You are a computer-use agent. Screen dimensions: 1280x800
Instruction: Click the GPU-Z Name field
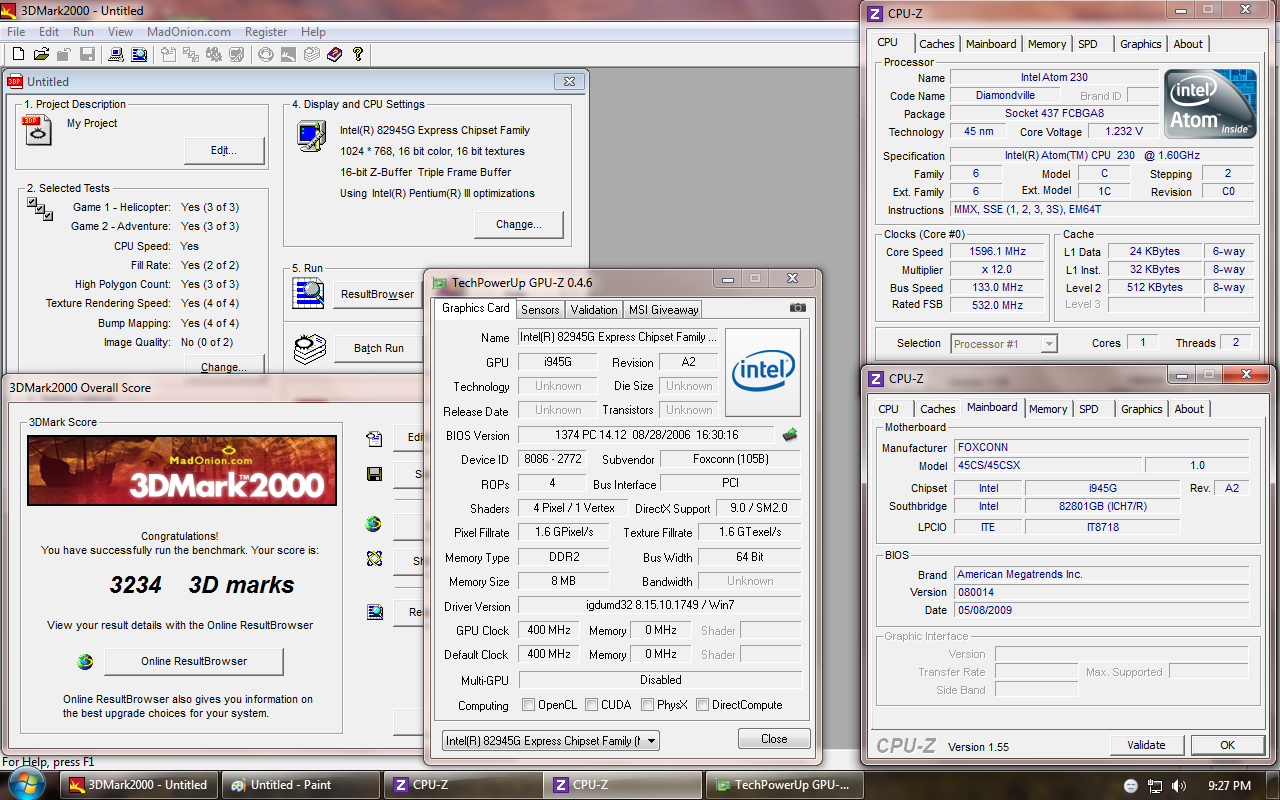[x=618, y=337]
